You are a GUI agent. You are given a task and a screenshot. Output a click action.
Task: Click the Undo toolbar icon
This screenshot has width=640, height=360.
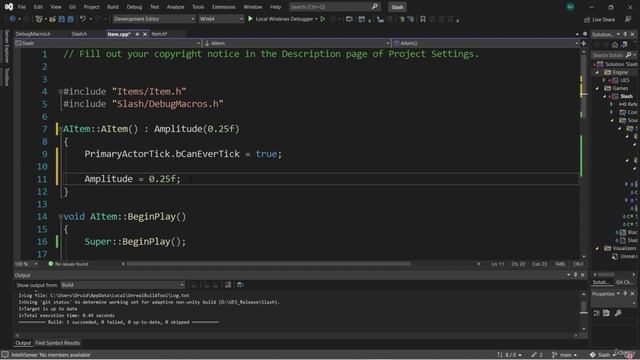[83, 19]
